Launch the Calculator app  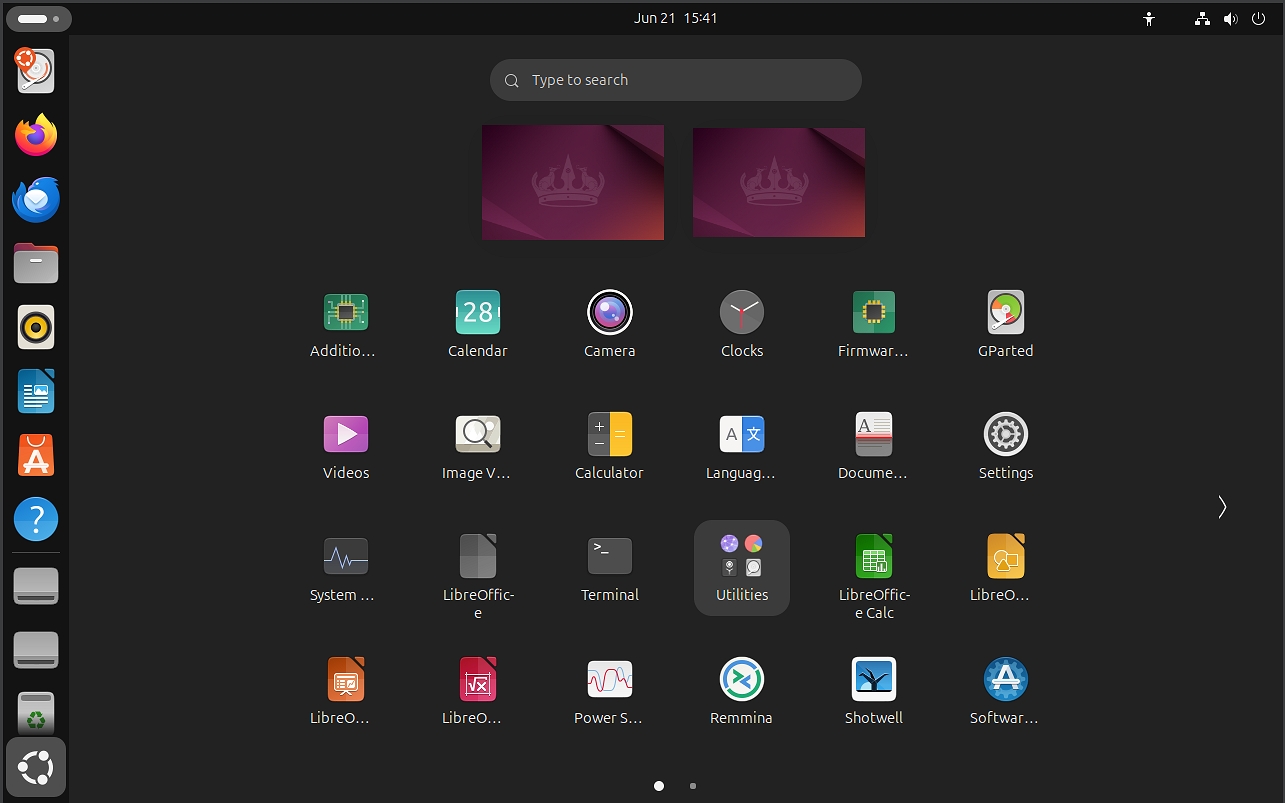pyautogui.click(x=609, y=435)
